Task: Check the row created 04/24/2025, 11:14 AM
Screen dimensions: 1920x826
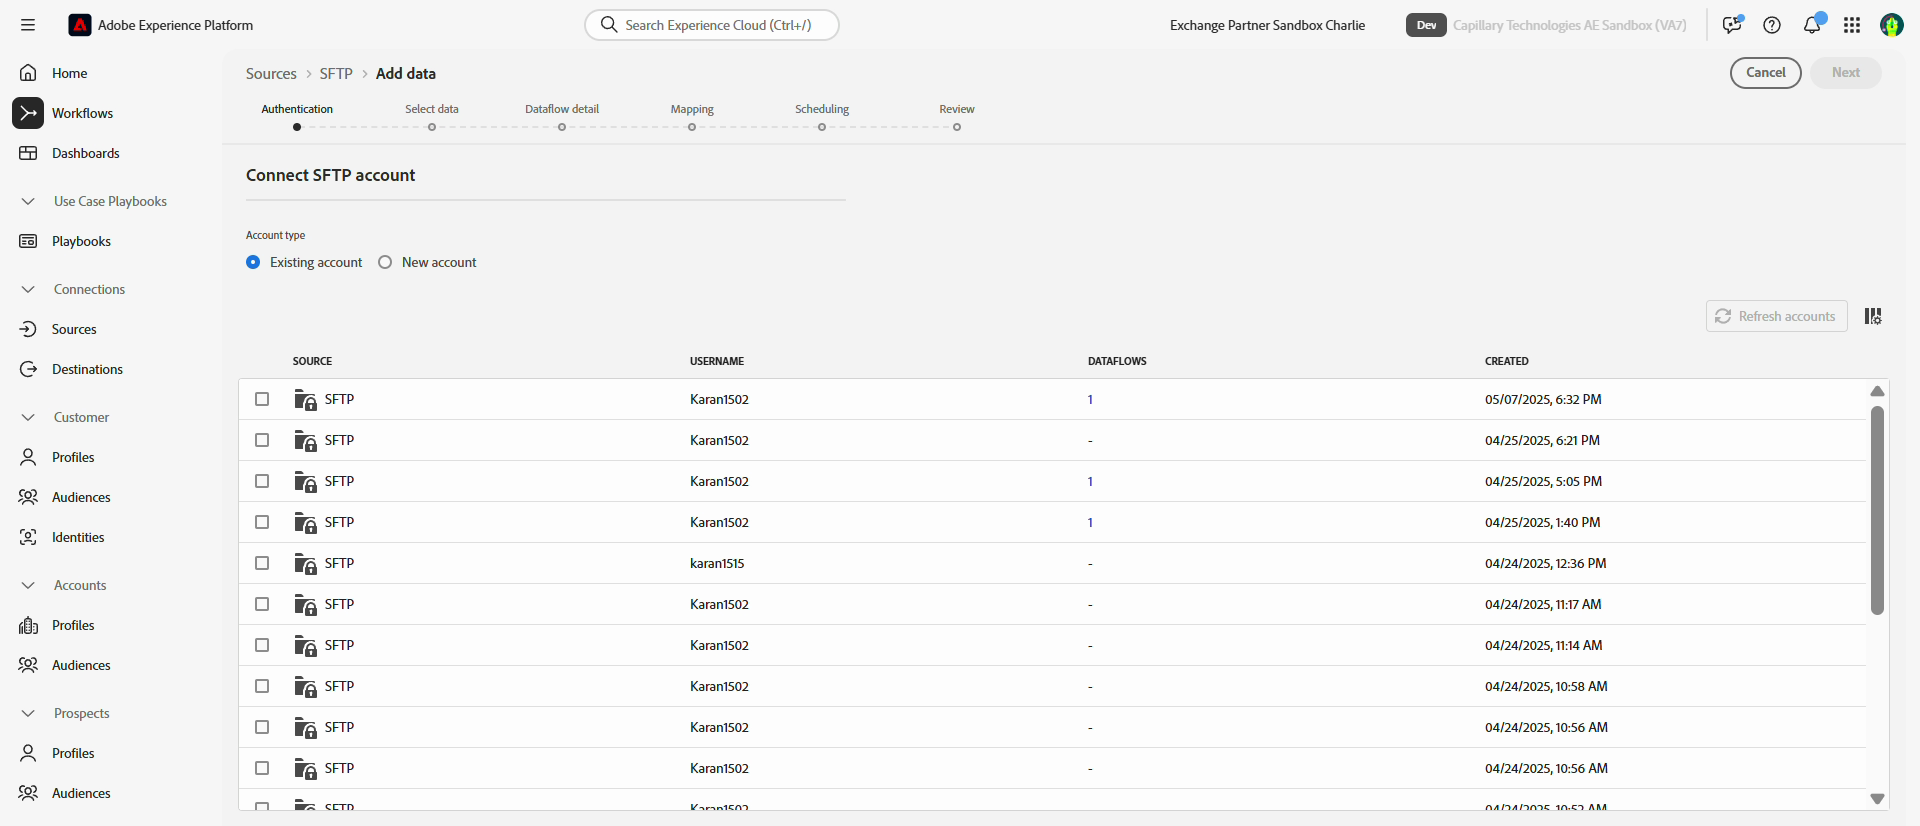Action: coord(262,645)
